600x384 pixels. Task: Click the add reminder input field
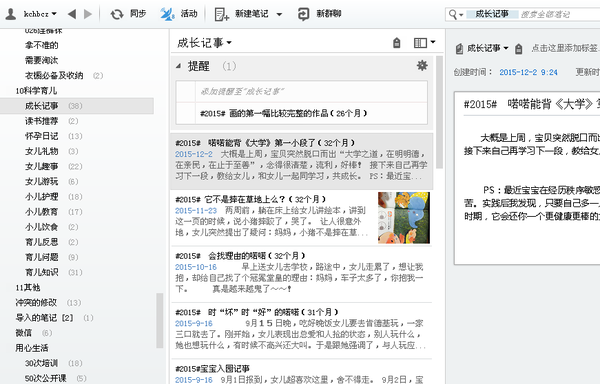(x=311, y=91)
